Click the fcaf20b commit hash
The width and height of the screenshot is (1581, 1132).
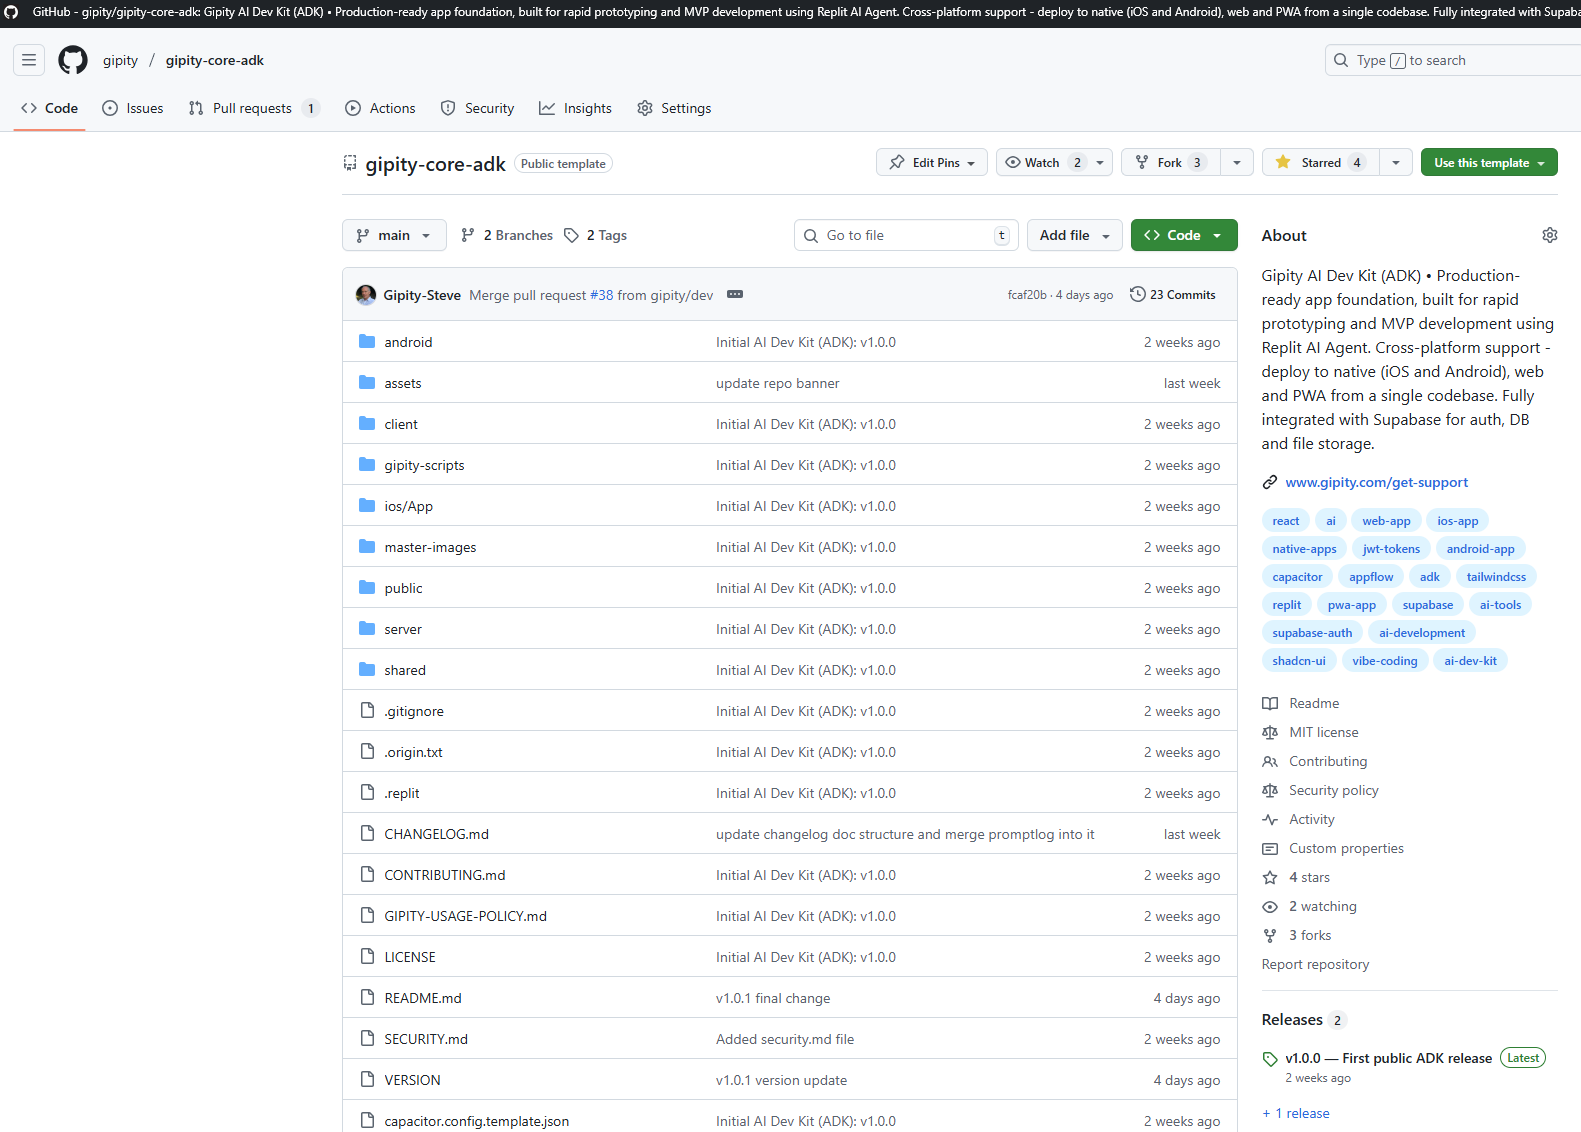tap(1027, 295)
